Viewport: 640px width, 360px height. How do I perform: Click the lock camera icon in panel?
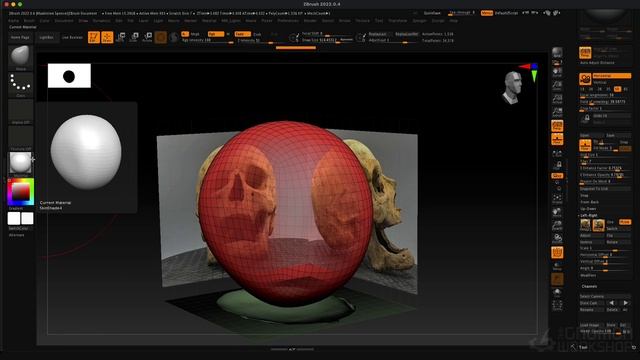point(585,118)
